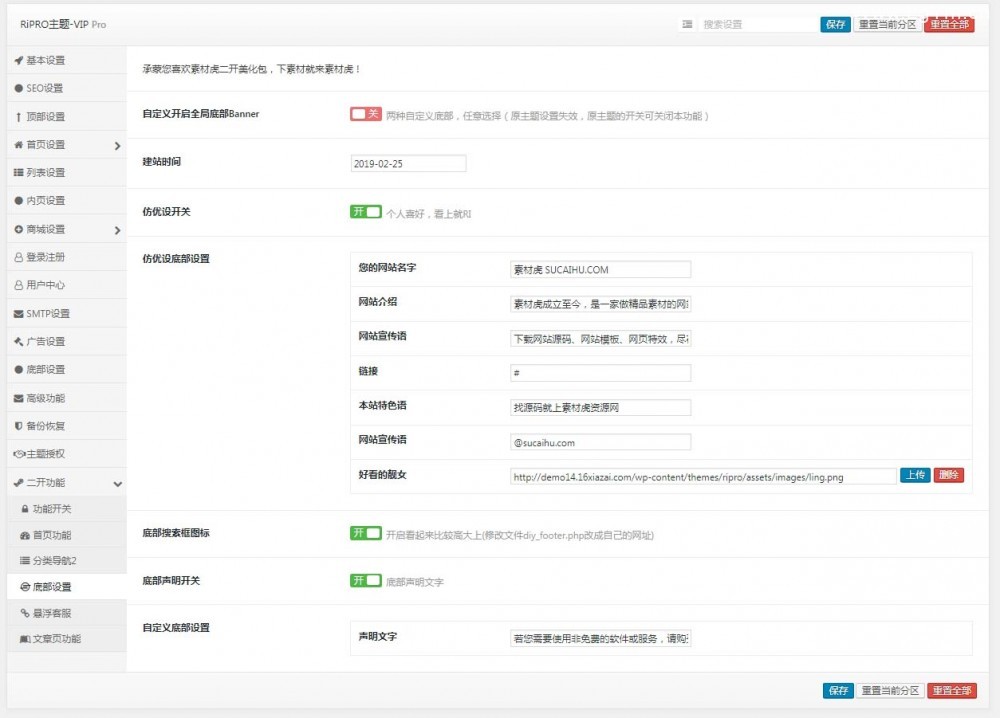Viewport: 1000px width, 718px height.
Task: Open the 主题授权 section
Action: coord(67,454)
